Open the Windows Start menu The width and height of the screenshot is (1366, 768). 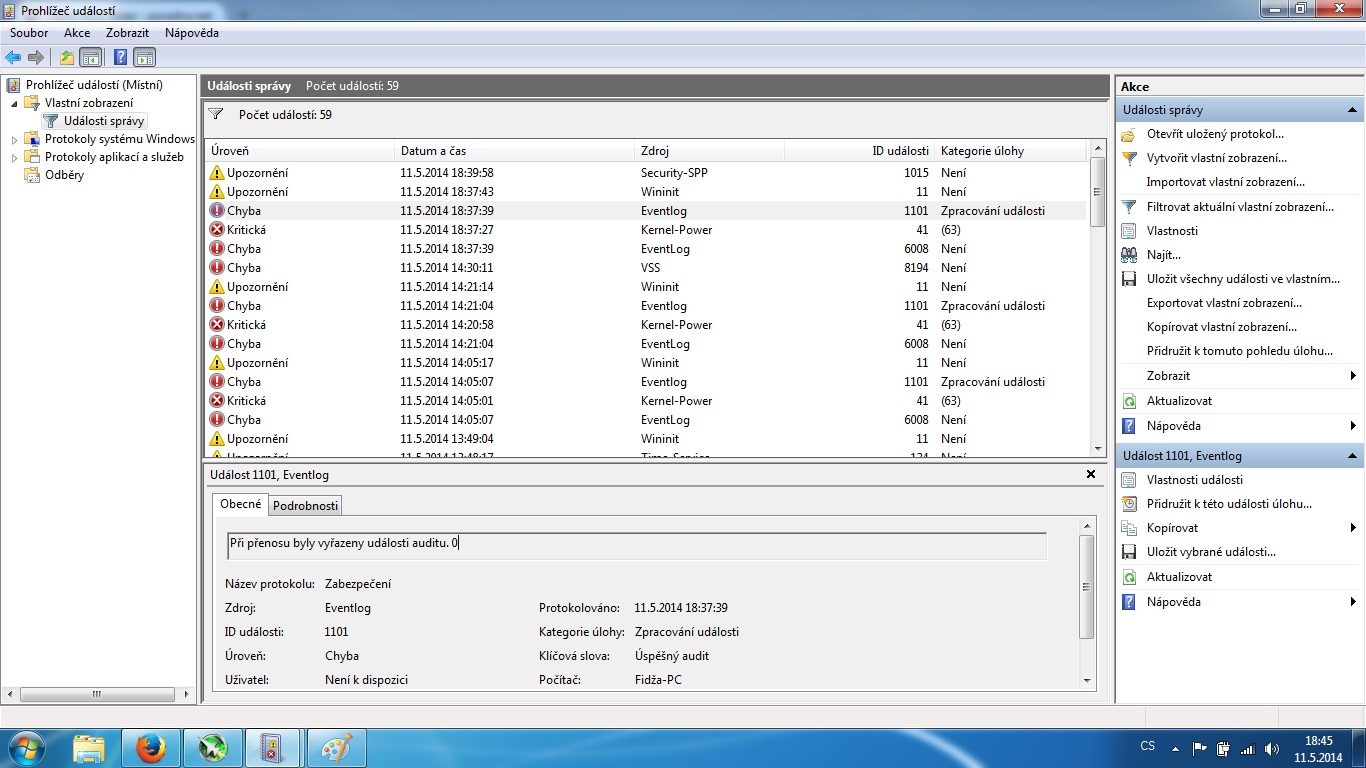point(26,748)
